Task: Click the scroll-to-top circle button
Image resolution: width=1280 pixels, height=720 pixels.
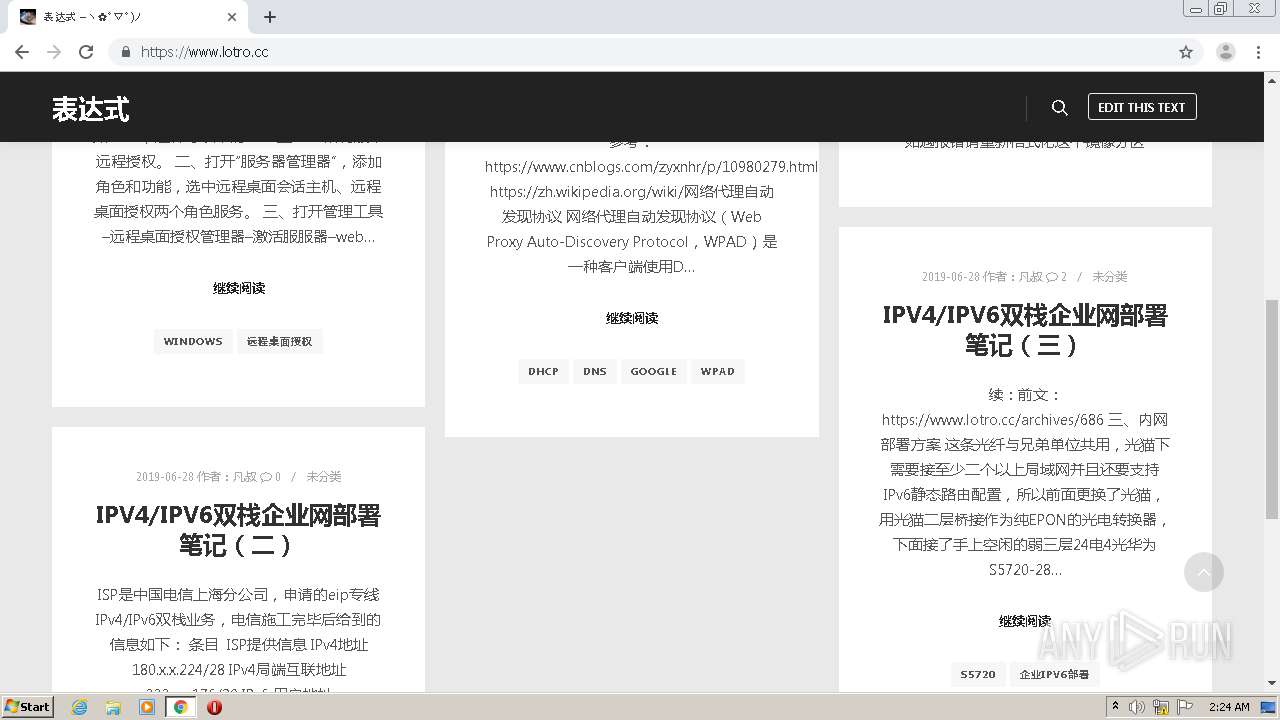Action: pos(1204,572)
